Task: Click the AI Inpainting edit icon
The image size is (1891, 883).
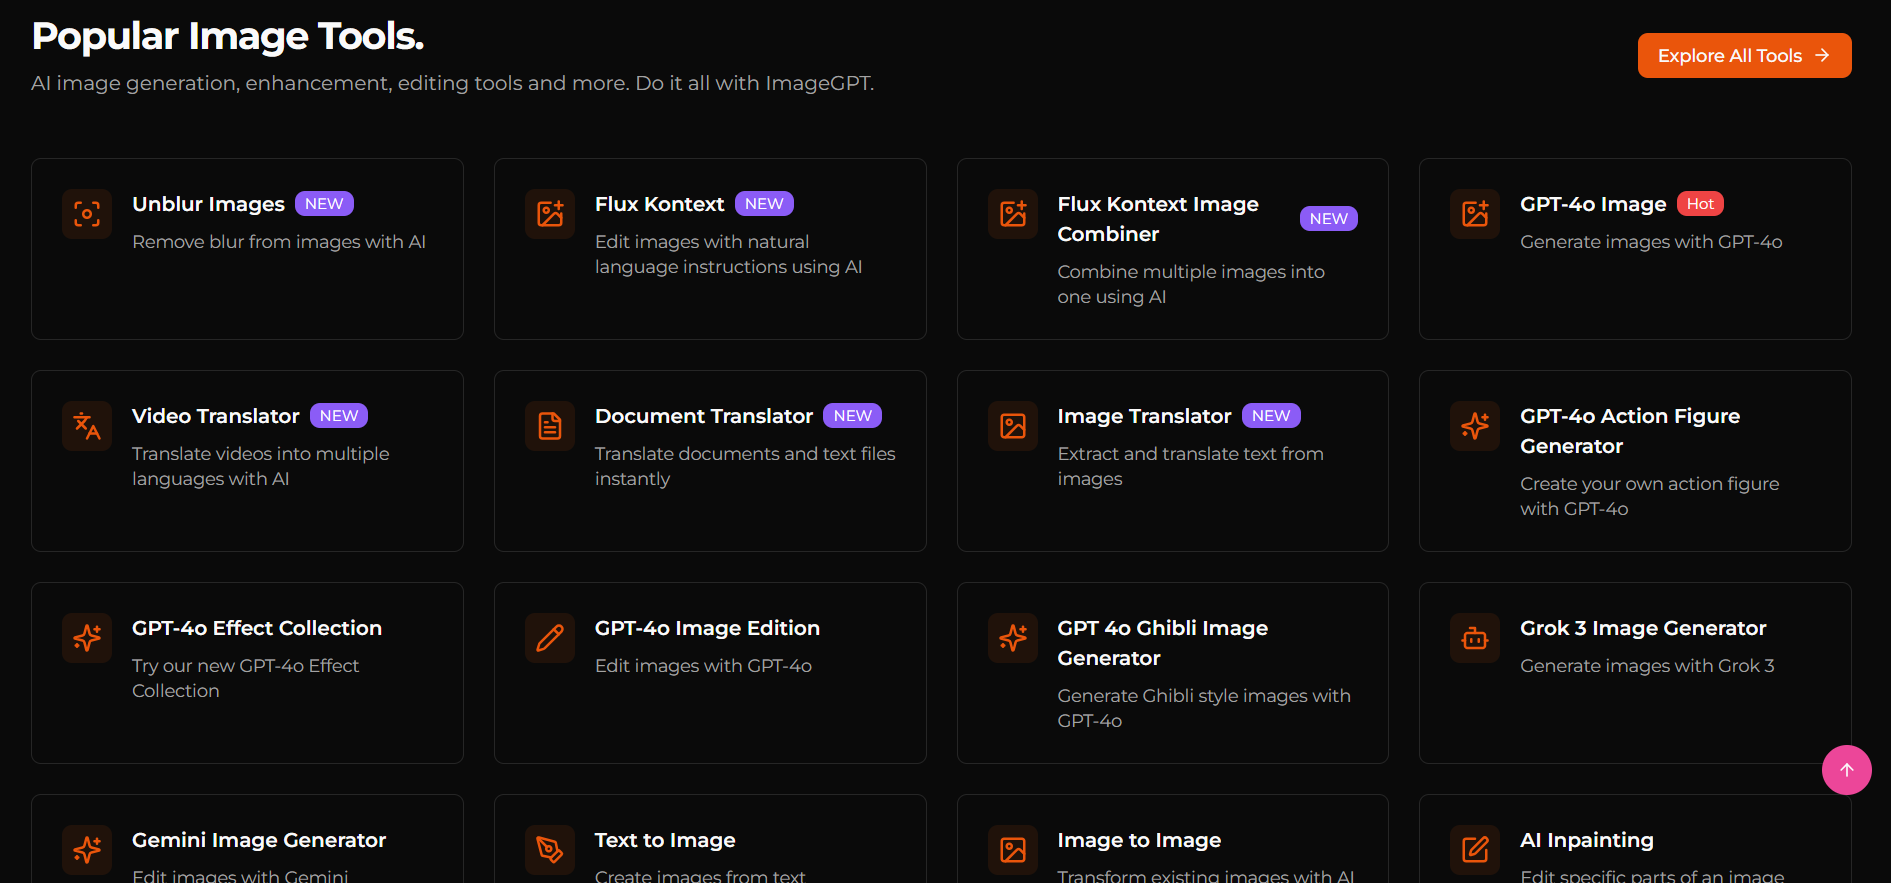Action: (1475, 850)
